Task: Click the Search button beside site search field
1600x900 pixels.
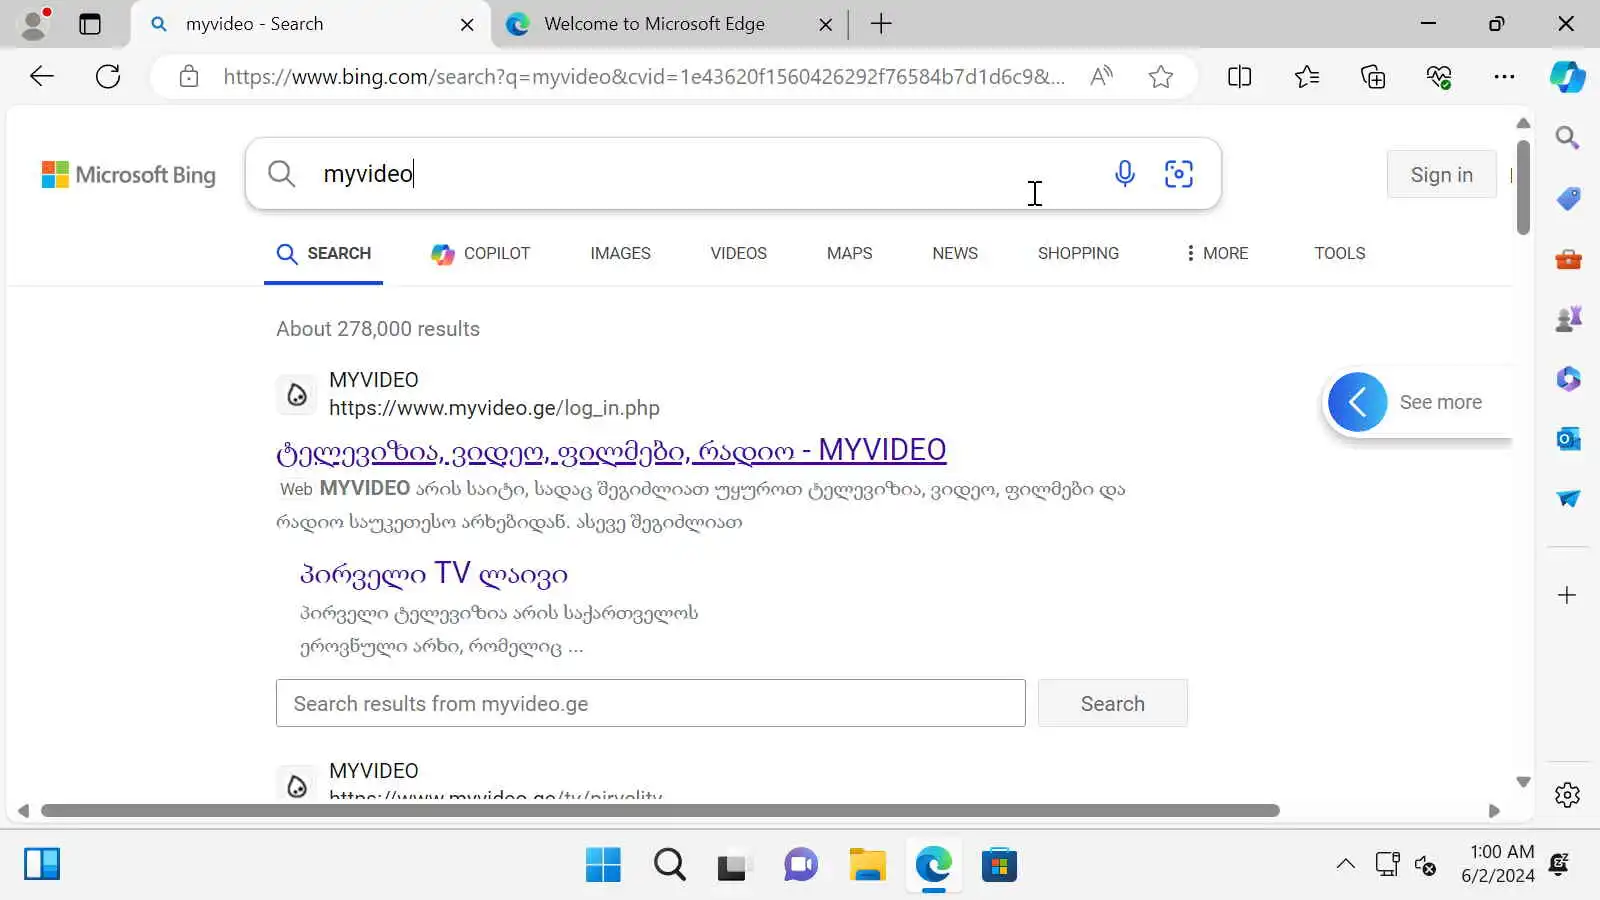Action: pos(1112,703)
